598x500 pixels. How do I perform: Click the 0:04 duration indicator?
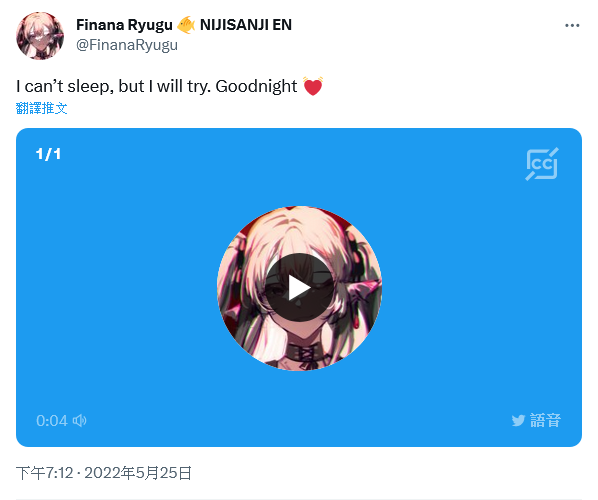point(52,421)
